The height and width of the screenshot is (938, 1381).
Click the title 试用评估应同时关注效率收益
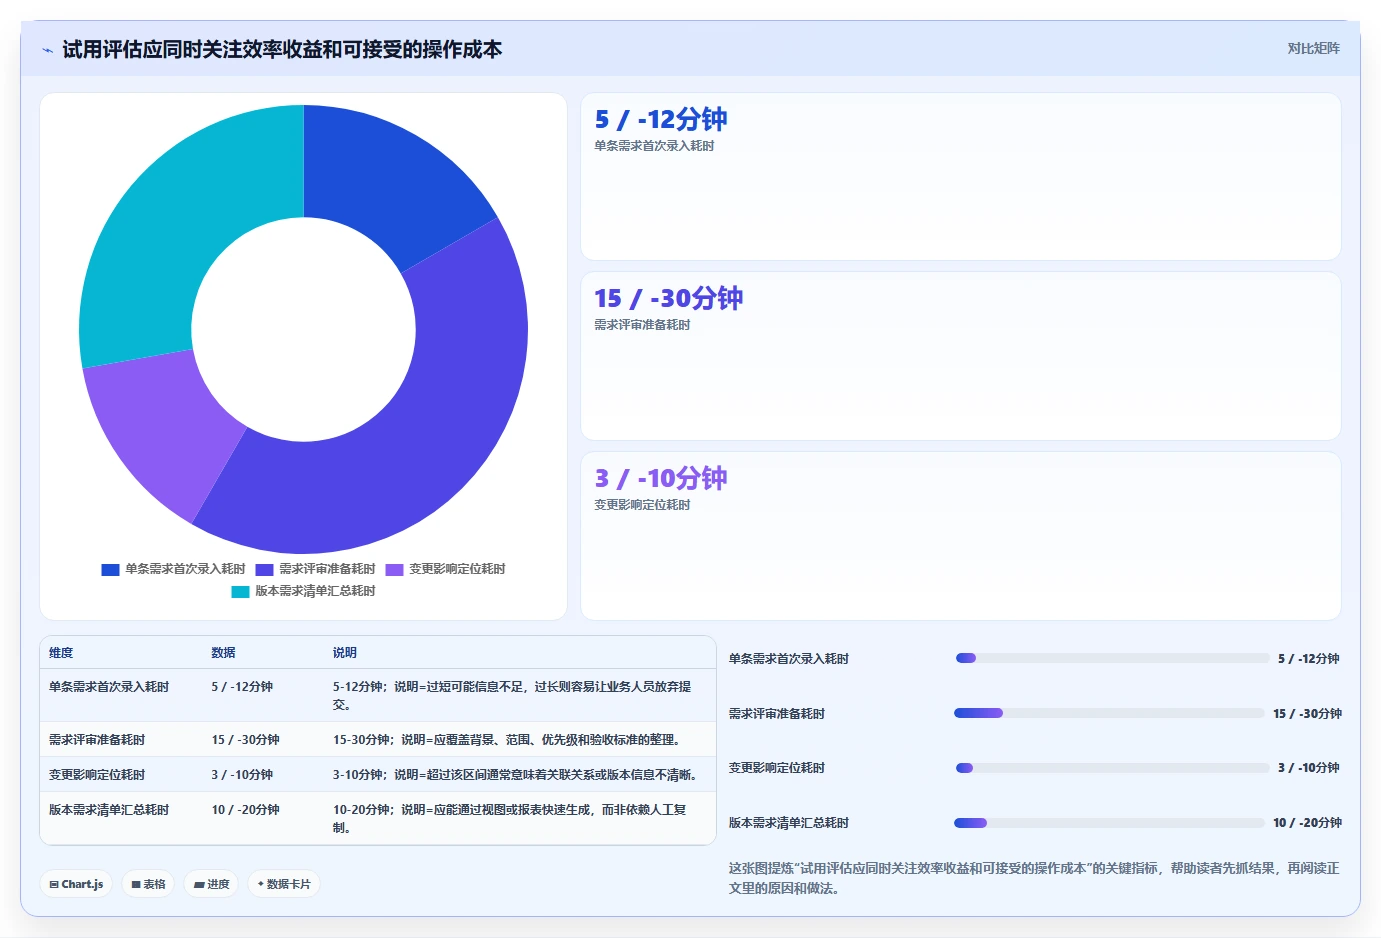click(x=282, y=50)
